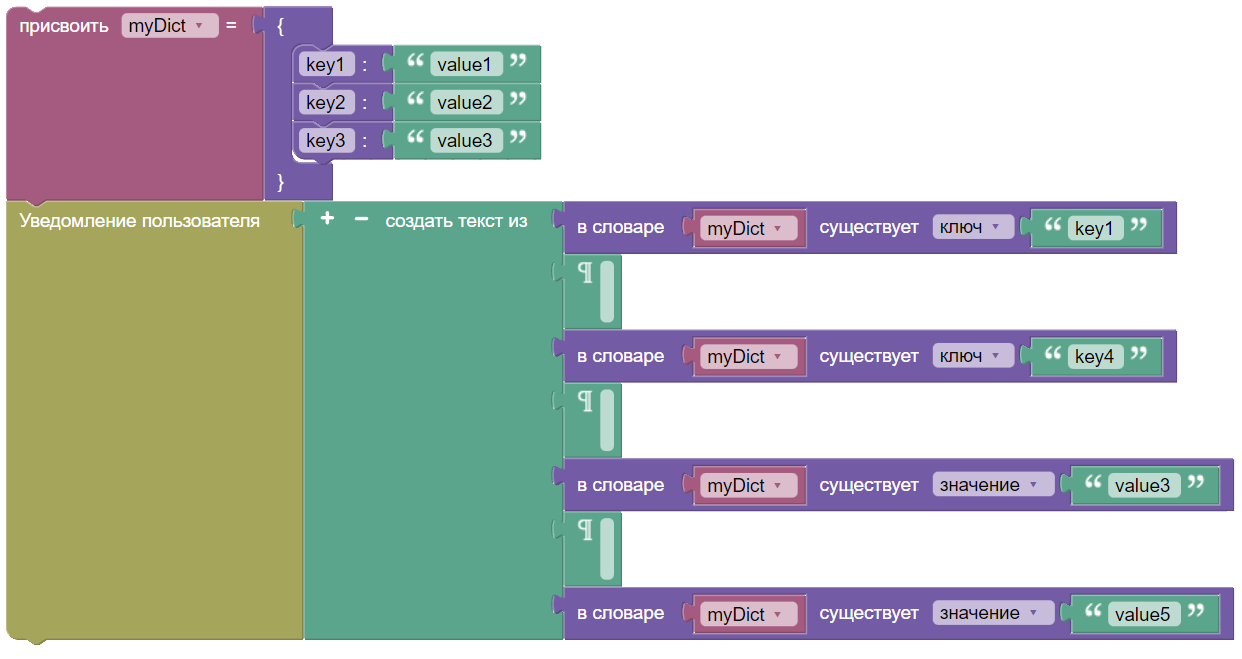Click "существует" label in the key4 row
The image size is (1242, 659).
[x=869, y=356]
